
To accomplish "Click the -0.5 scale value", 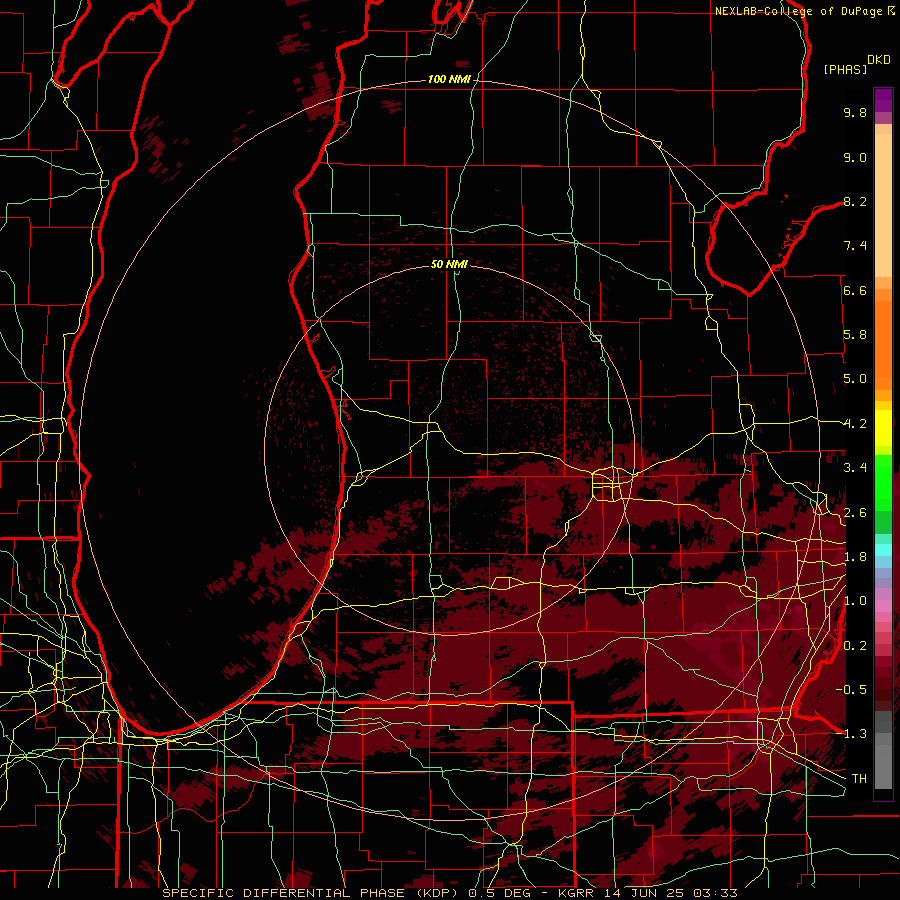I will [x=852, y=690].
